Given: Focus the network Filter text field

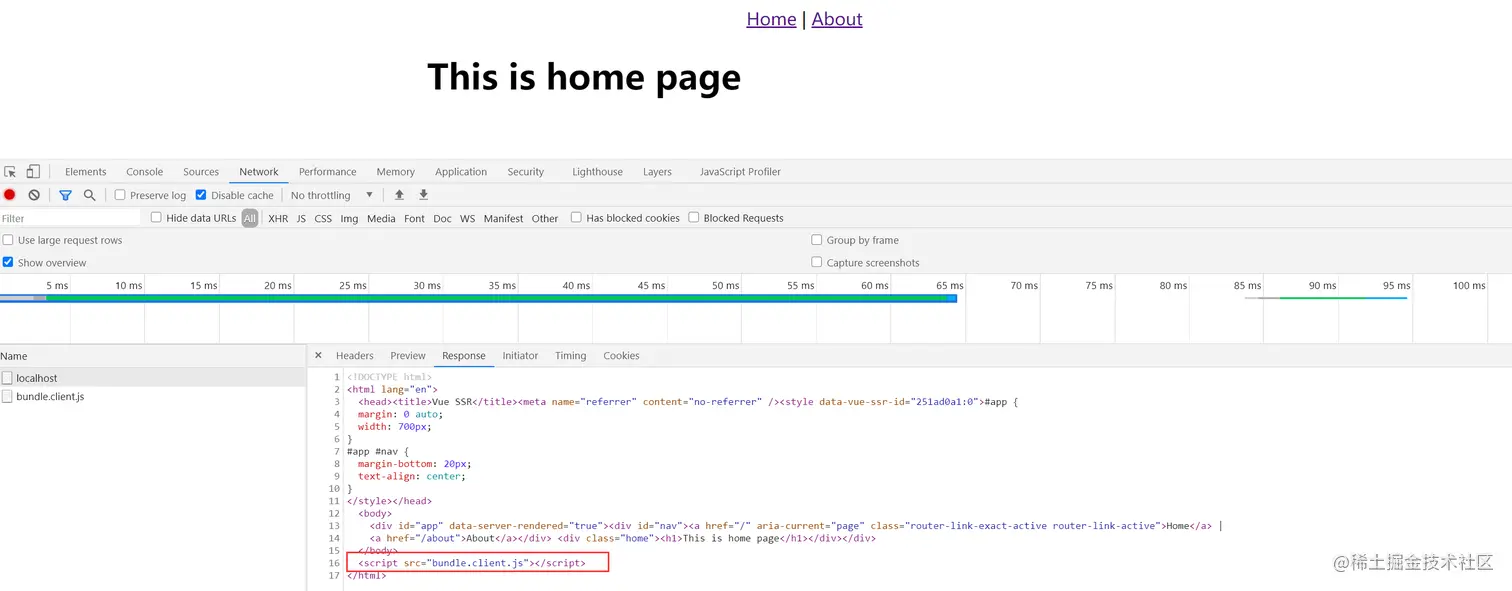Looking at the screenshot, I should coord(70,218).
